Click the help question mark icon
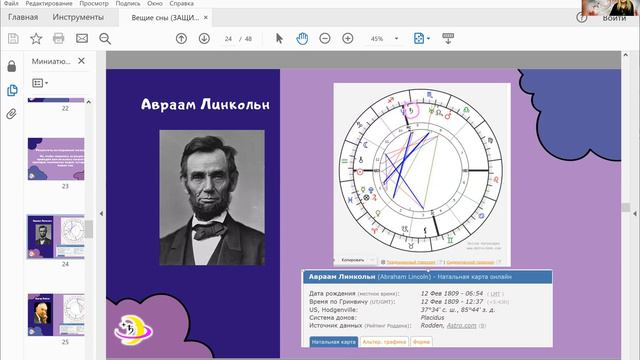 pos(582,18)
